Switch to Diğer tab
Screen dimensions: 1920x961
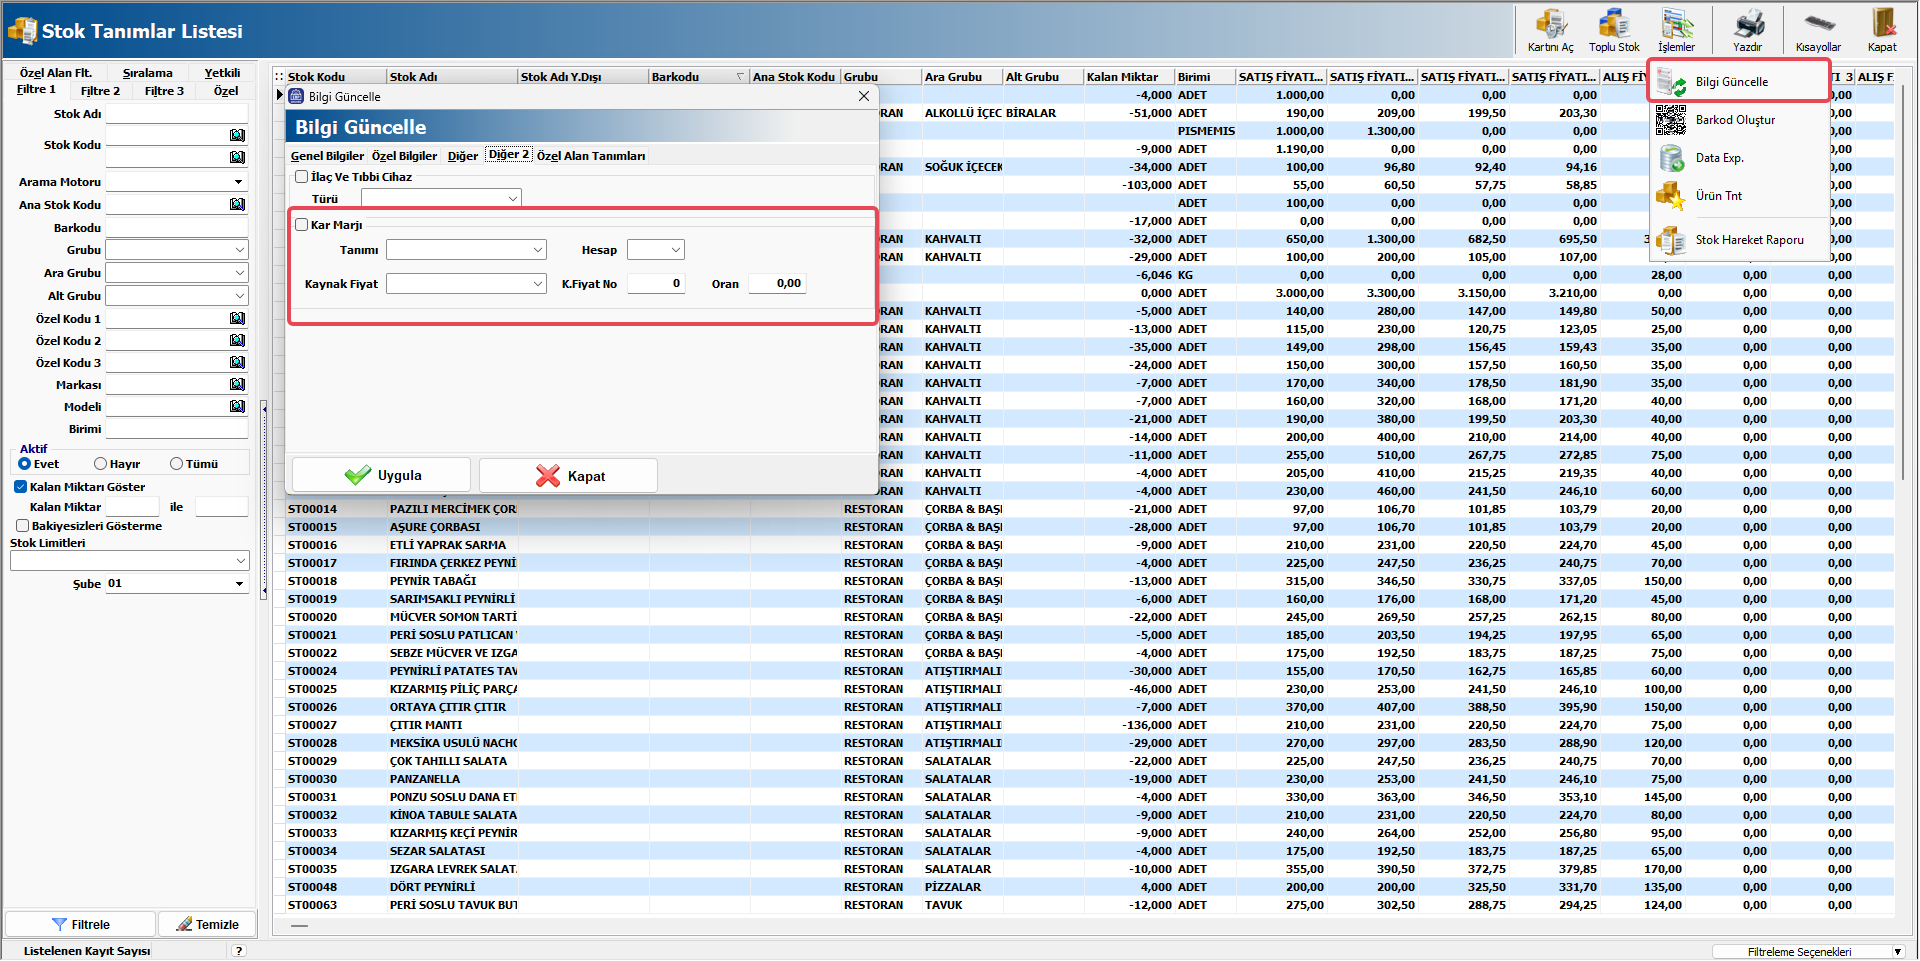click(462, 155)
